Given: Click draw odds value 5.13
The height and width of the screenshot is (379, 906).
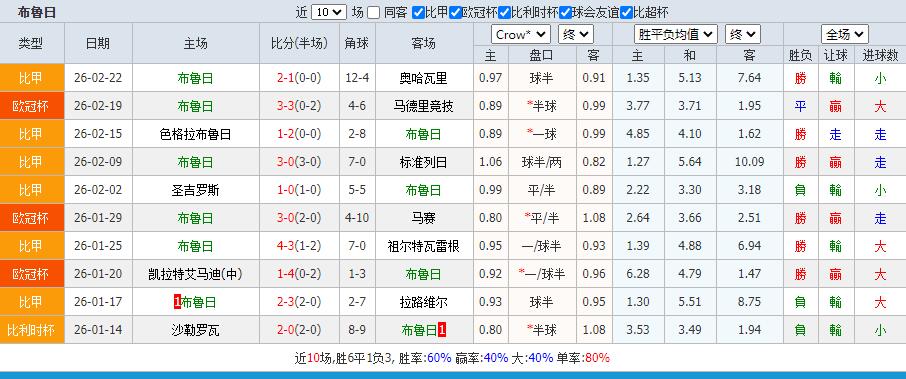Looking at the screenshot, I should [690, 78].
